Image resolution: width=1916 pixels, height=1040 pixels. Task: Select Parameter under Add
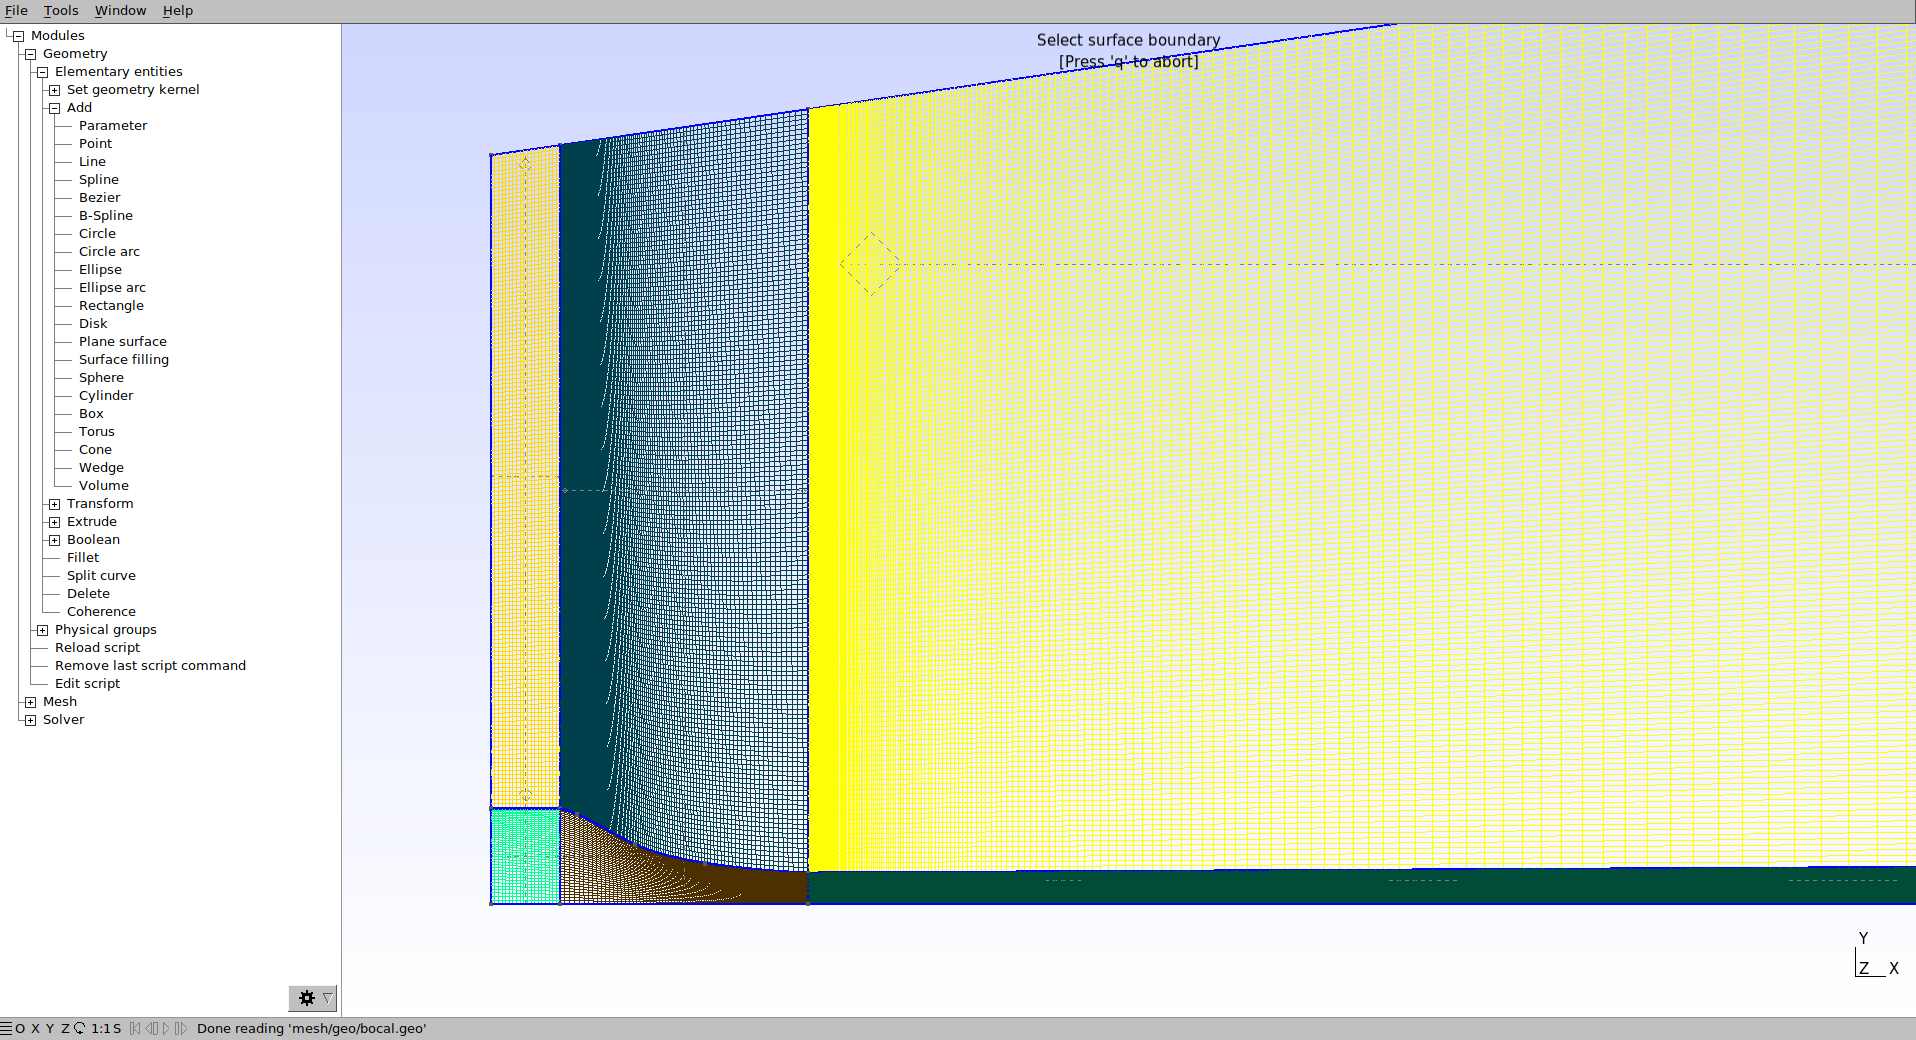[113, 126]
